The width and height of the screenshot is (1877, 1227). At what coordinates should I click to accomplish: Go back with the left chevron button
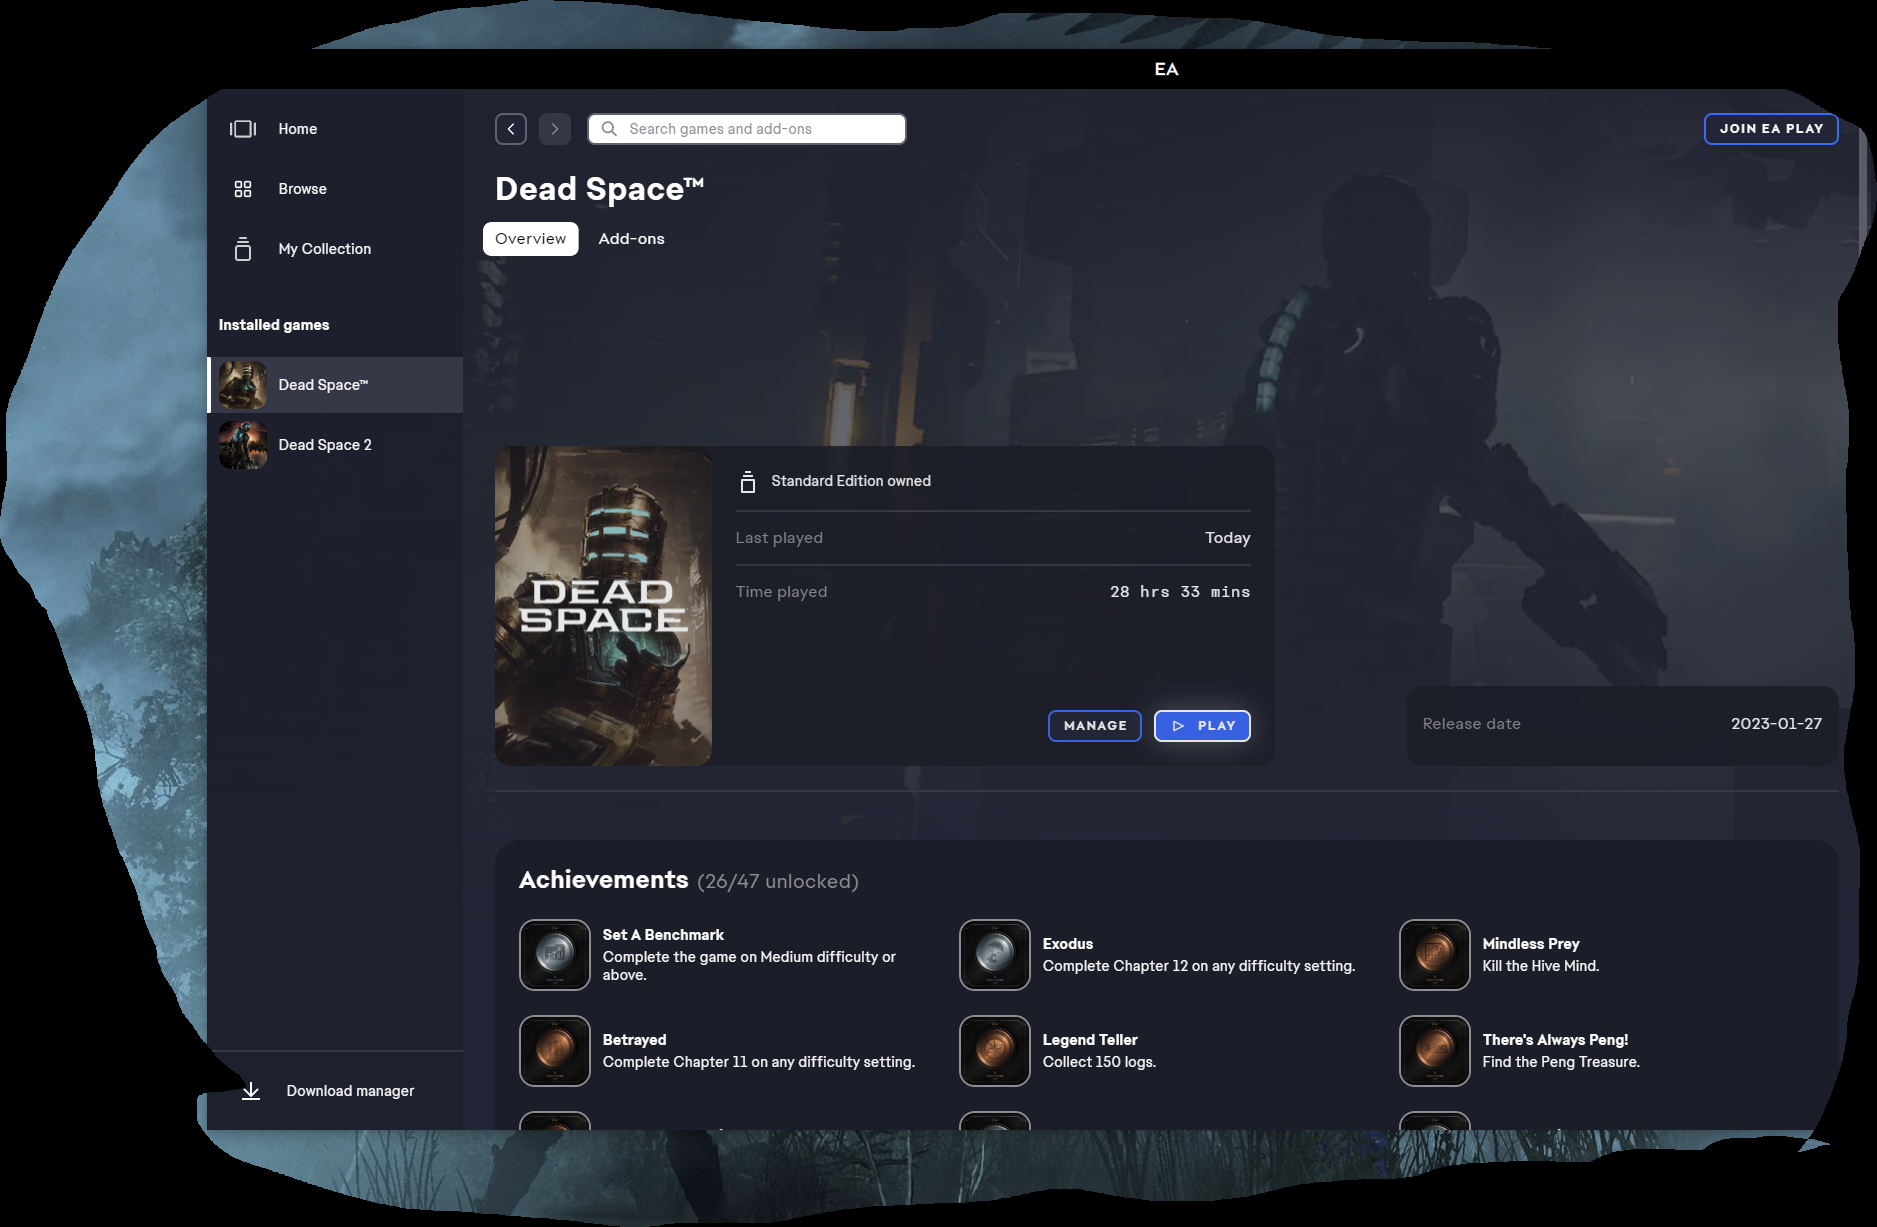pyautogui.click(x=511, y=129)
